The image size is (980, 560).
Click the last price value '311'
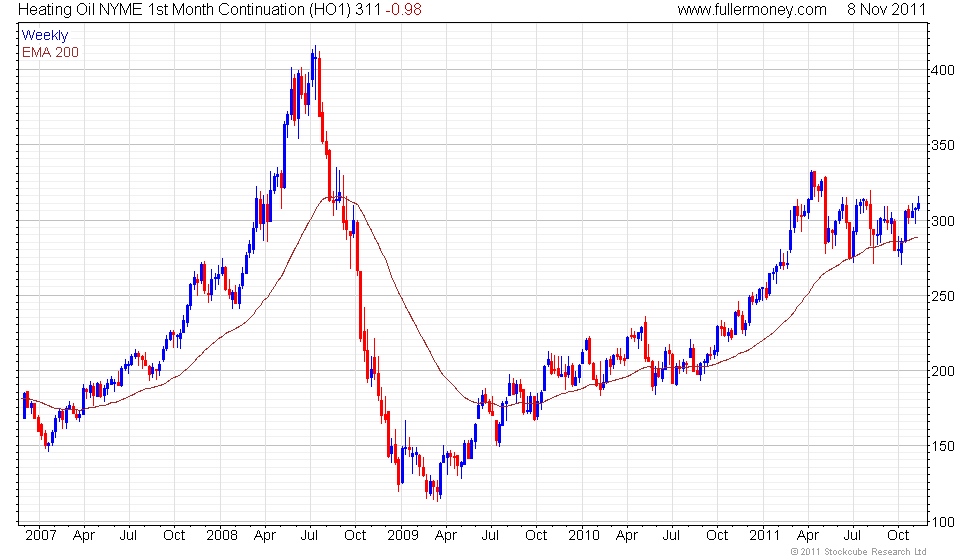[x=368, y=10]
